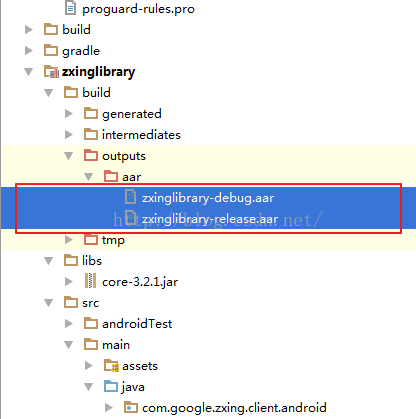Click the blue java source folder icon
This screenshot has width=416, height=419.
111,386
